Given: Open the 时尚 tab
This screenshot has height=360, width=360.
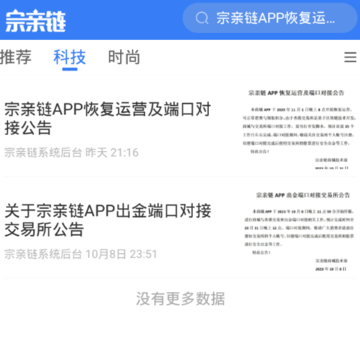Looking at the screenshot, I should pyautogui.click(x=124, y=57).
